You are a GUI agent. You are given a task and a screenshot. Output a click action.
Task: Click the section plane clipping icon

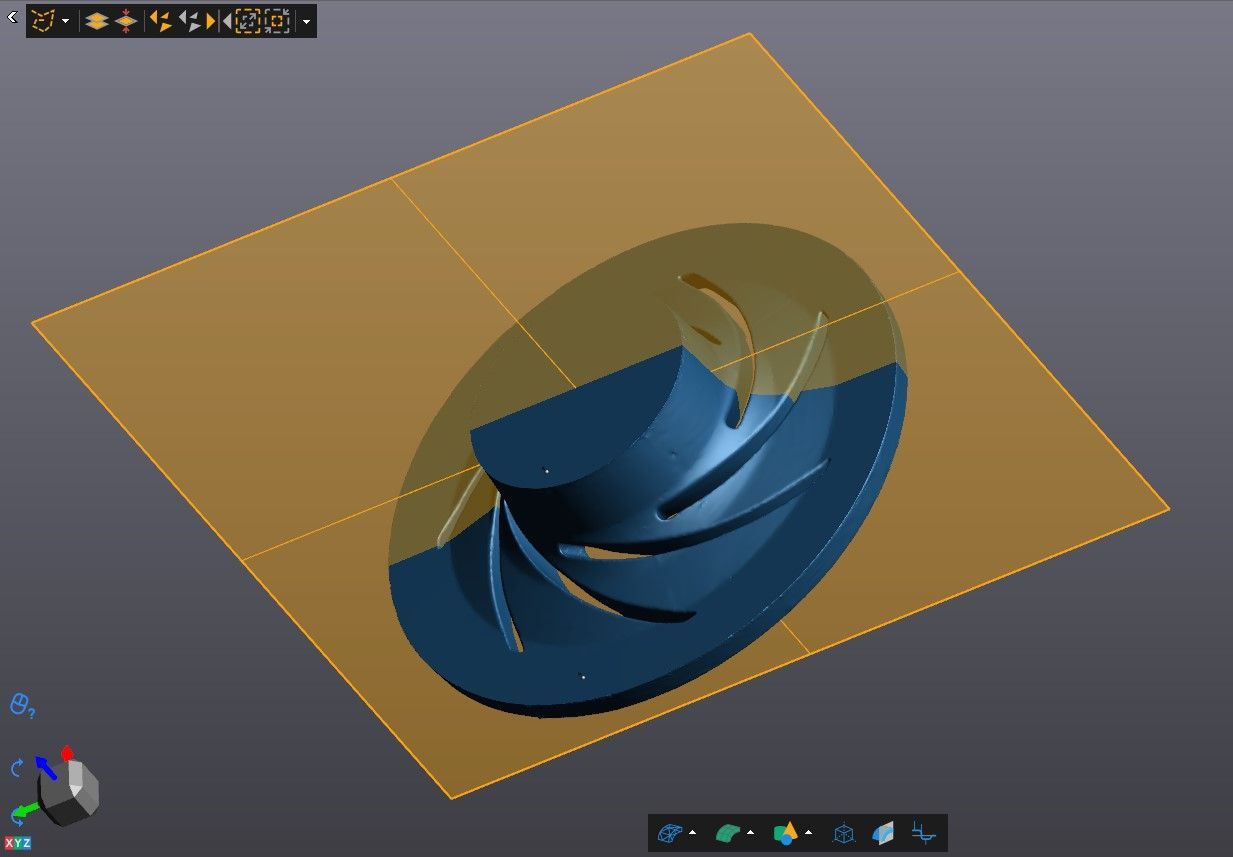pos(883,833)
